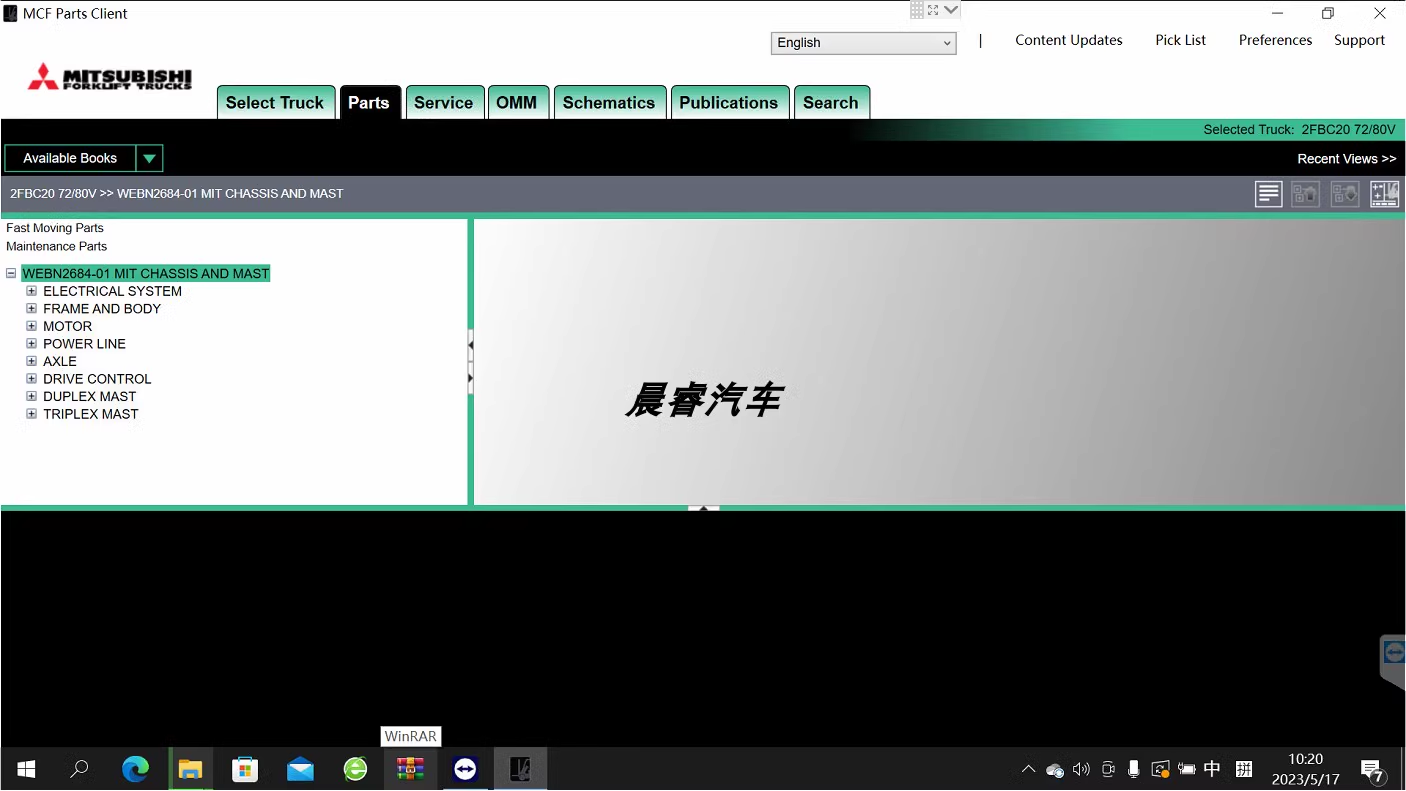Click the tree move-up arrow icon
The image size is (1406, 791).
(x=1306, y=194)
